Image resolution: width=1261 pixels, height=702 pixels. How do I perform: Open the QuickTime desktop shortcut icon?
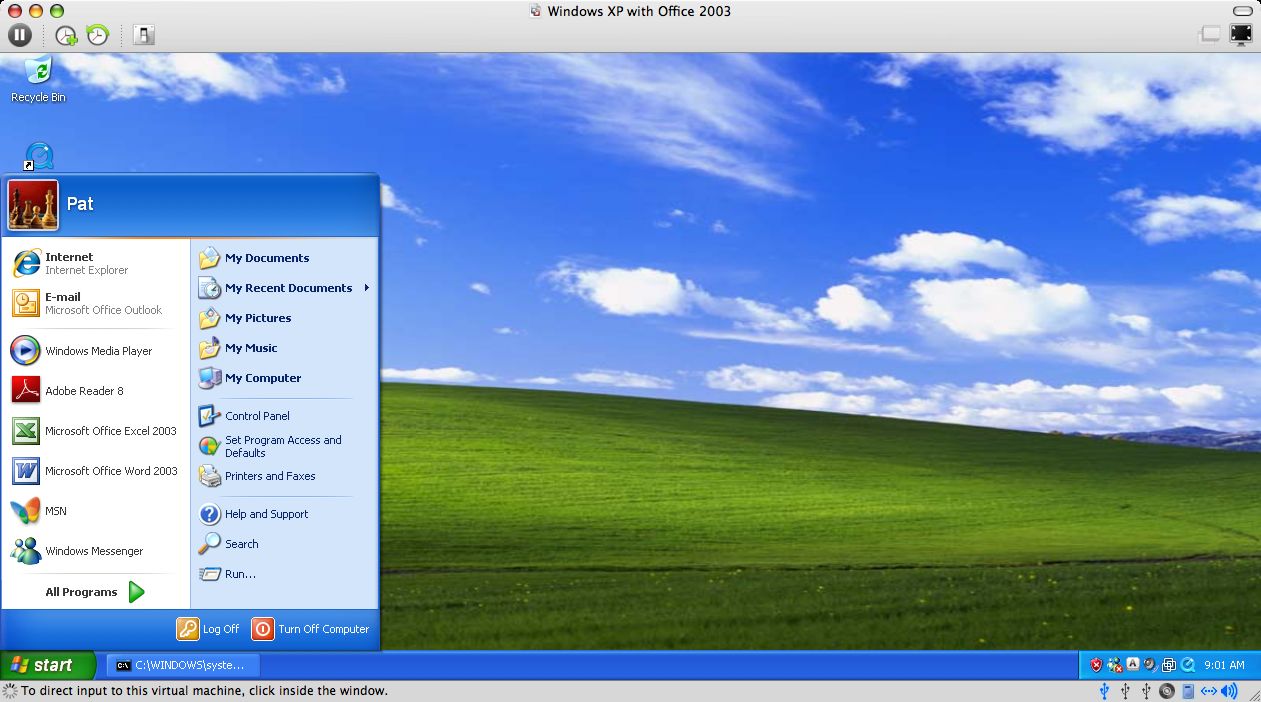pyautogui.click(x=38, y=157)
